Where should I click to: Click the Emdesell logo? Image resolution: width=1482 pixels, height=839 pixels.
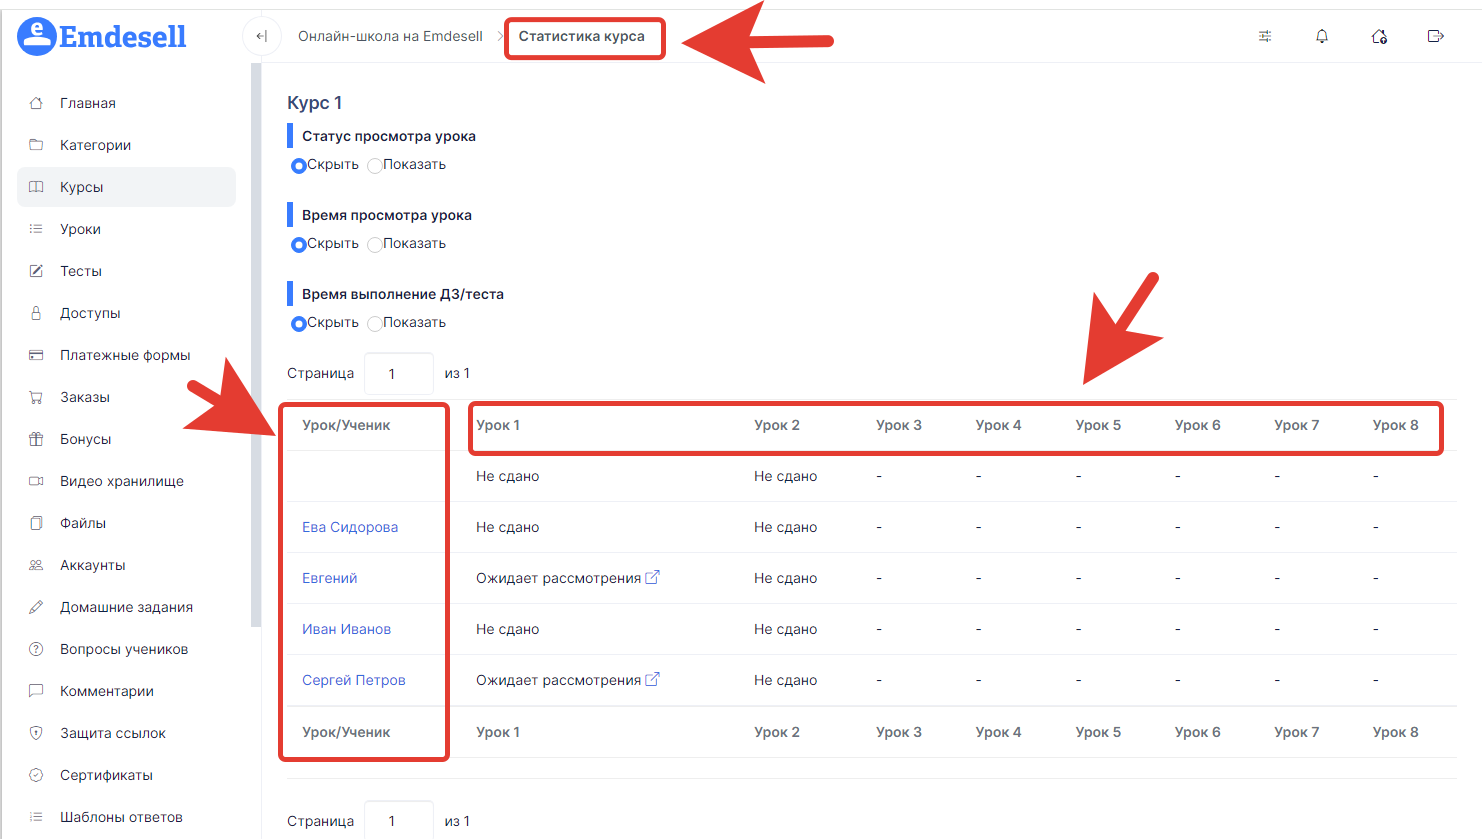click(x=102, y=37)
